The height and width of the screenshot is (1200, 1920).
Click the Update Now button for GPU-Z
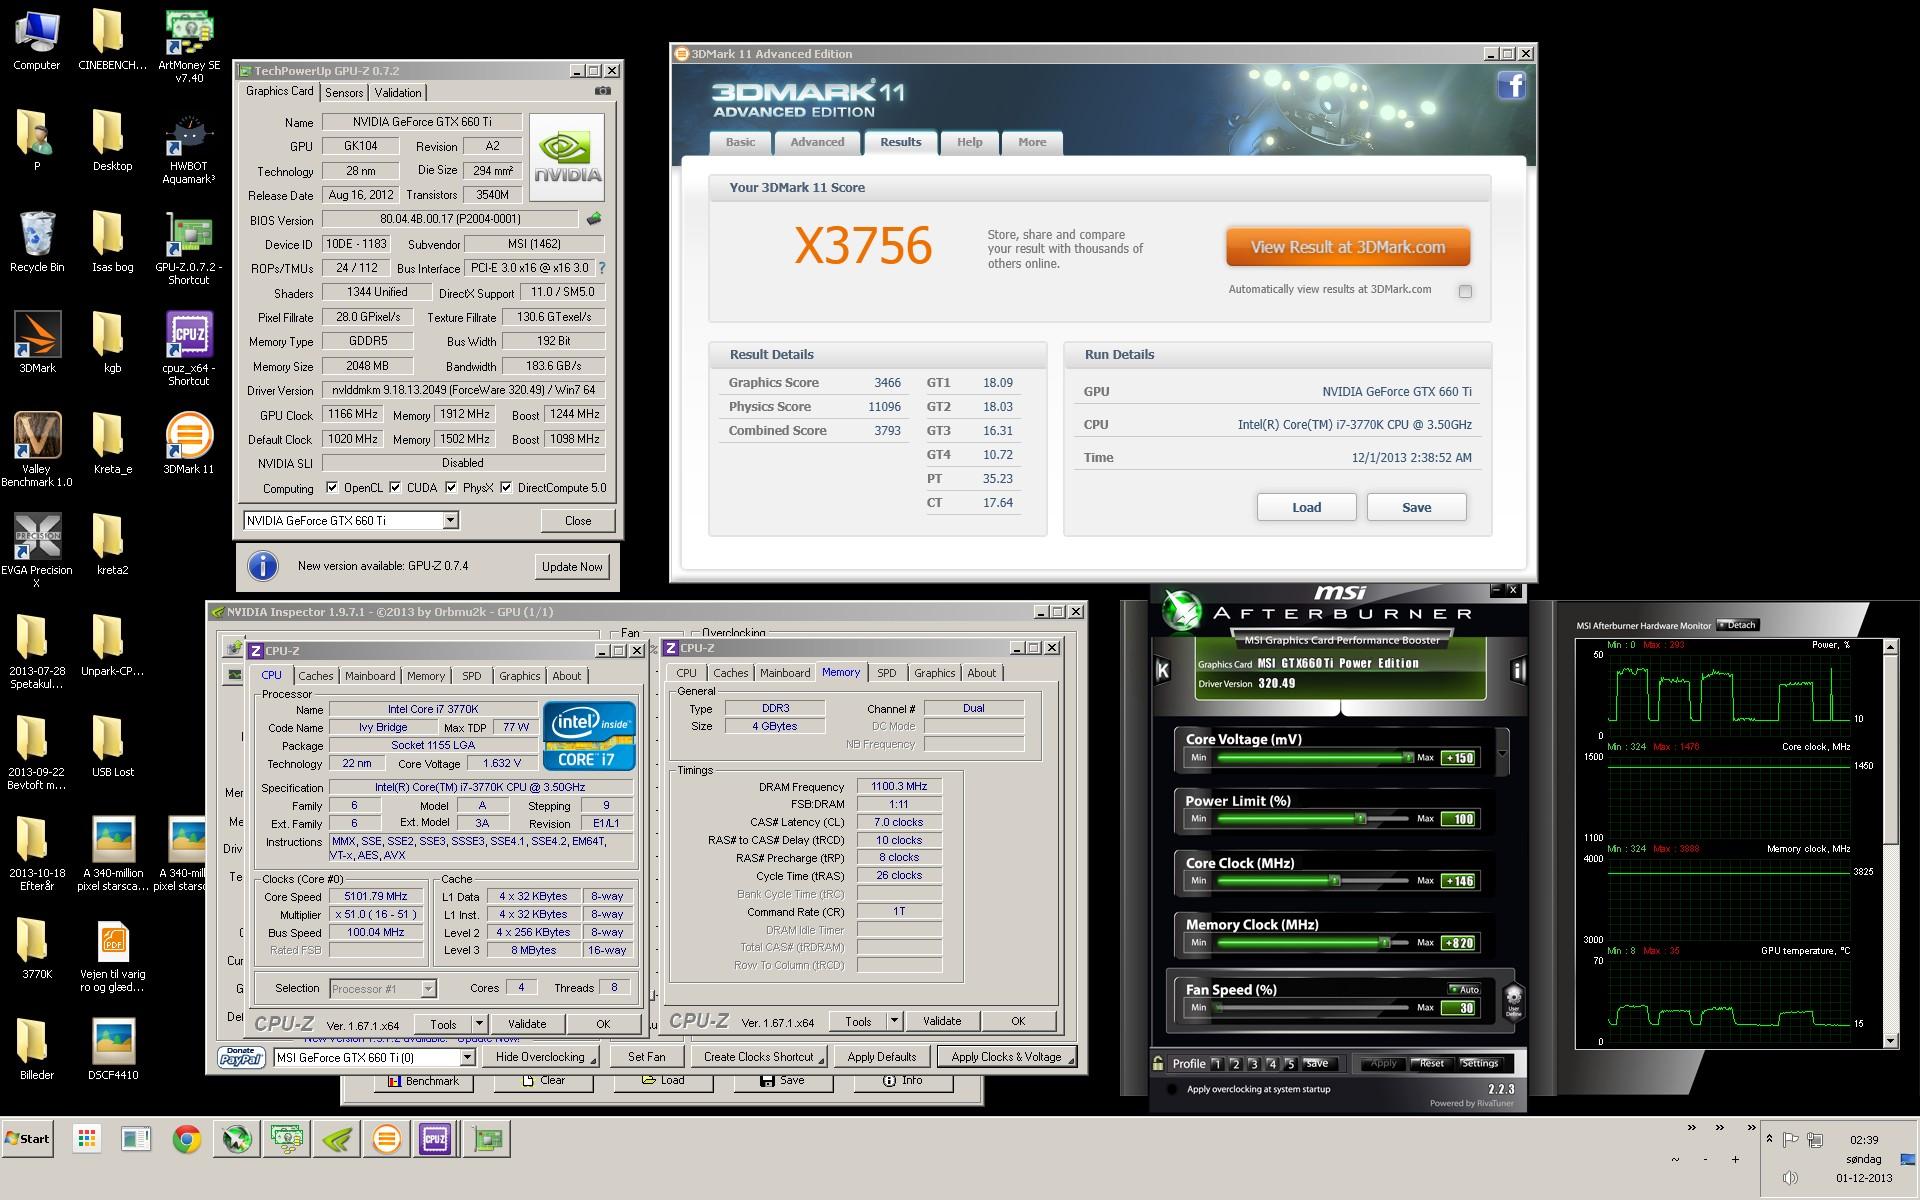(x=572, y=566)
